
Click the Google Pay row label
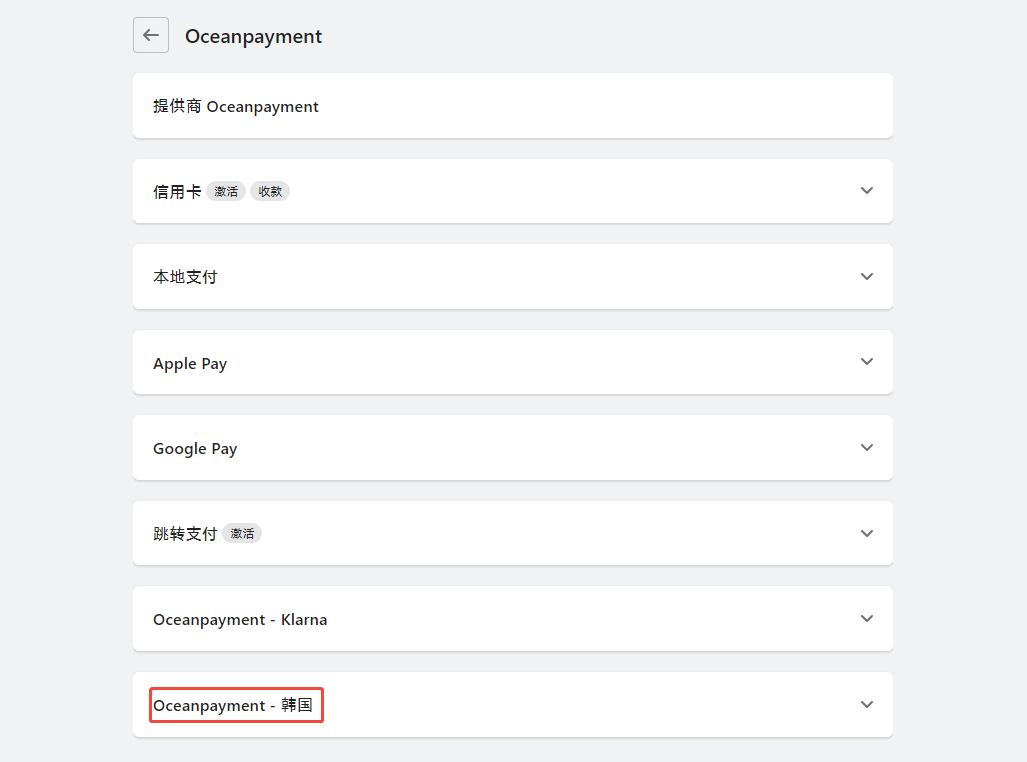(195, 448)
